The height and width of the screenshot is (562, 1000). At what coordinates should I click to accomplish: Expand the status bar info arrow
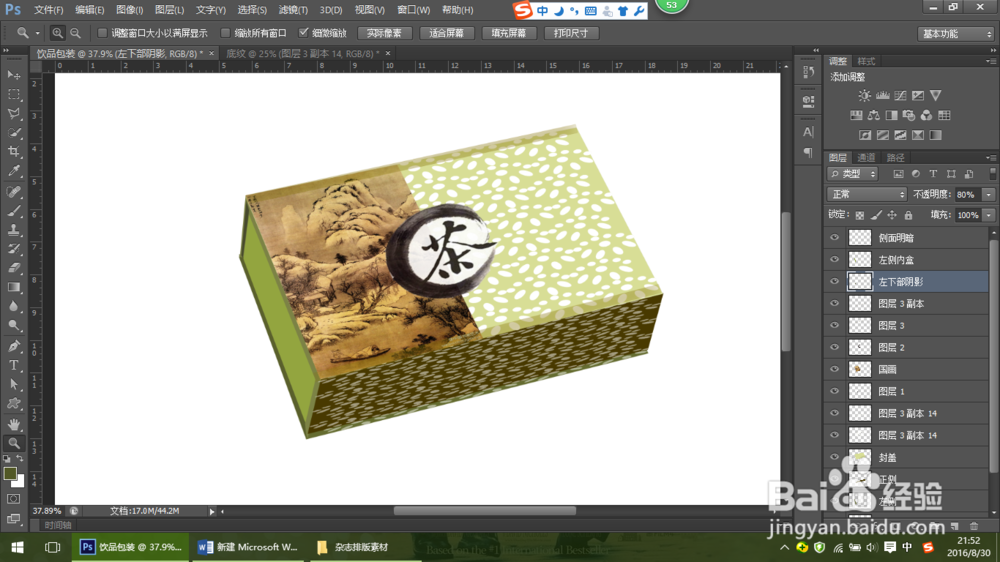pyautogui.click(x=212, y=511)
